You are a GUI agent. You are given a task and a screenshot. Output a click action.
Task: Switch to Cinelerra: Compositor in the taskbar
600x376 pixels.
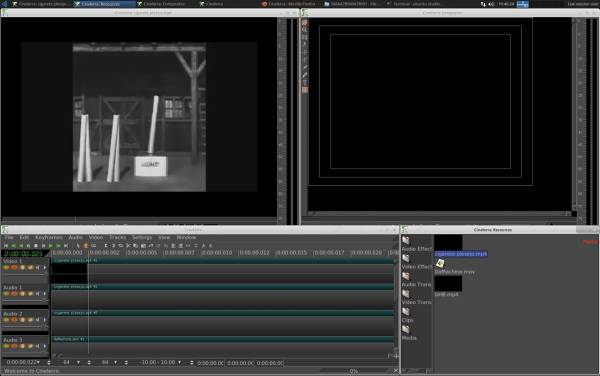tap(164, 4)
